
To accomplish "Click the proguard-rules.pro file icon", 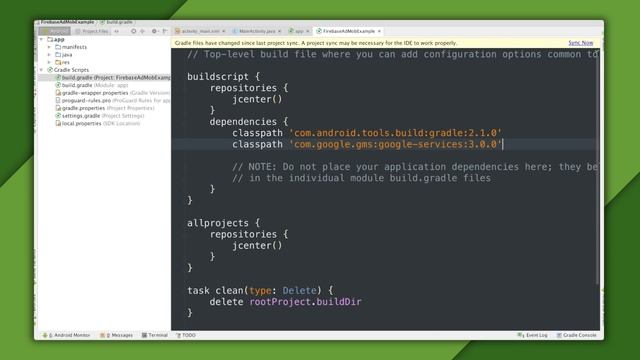I will pyautogui.click(x=58, y=100).
